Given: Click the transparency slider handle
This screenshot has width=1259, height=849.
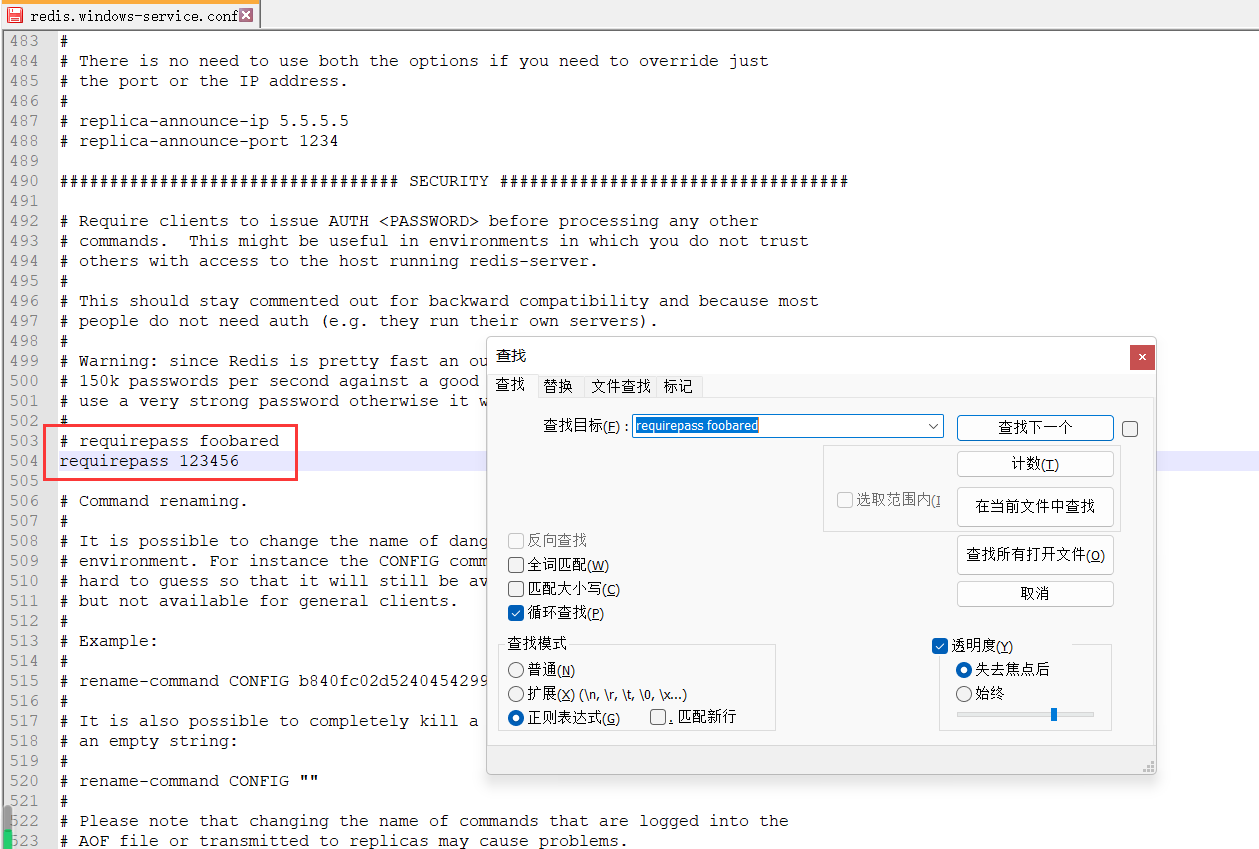Looking at the screenshot, I should [x=1054, y=714].
